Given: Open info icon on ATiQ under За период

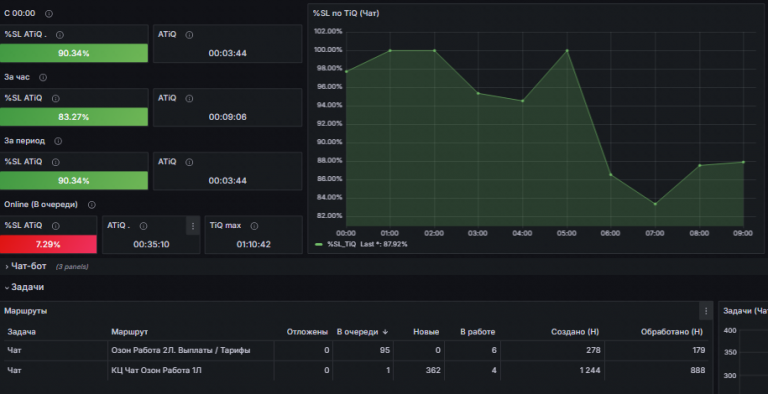Looking at the screenshot, I should (x=189, y=162).
